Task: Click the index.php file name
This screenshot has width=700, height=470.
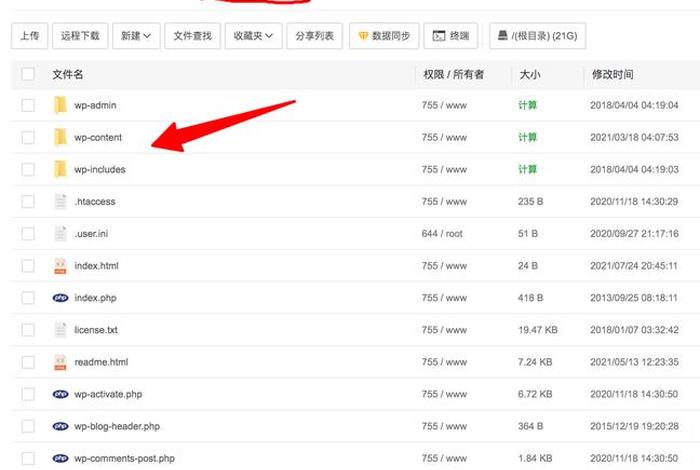Action: 96,298
